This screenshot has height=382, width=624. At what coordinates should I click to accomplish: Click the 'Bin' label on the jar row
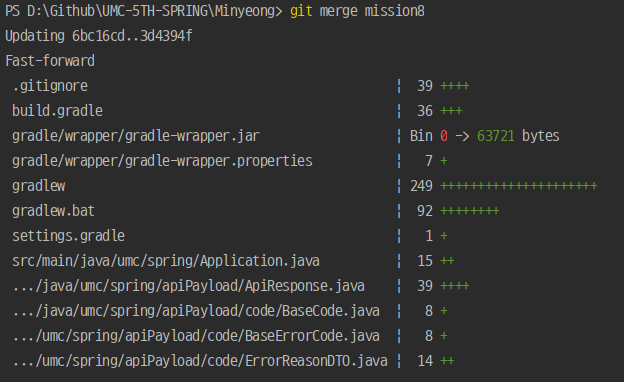pyautogui.click(x=421, y=136)
